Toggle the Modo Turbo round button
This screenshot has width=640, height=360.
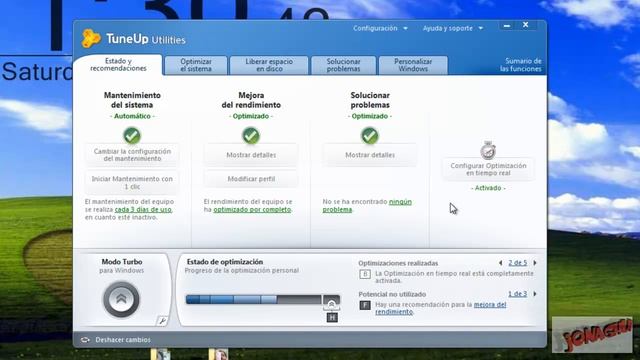pos(121,299)
